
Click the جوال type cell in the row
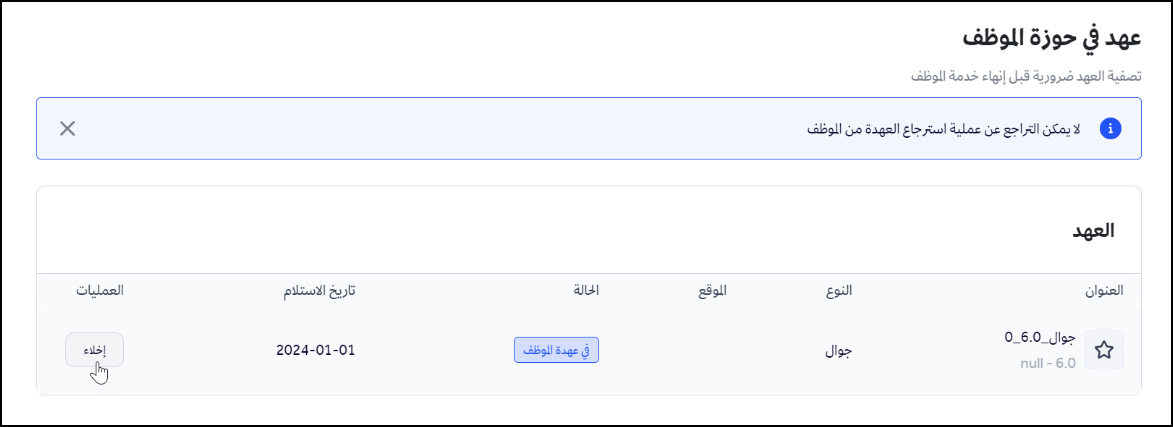click(x=838, y=350)
